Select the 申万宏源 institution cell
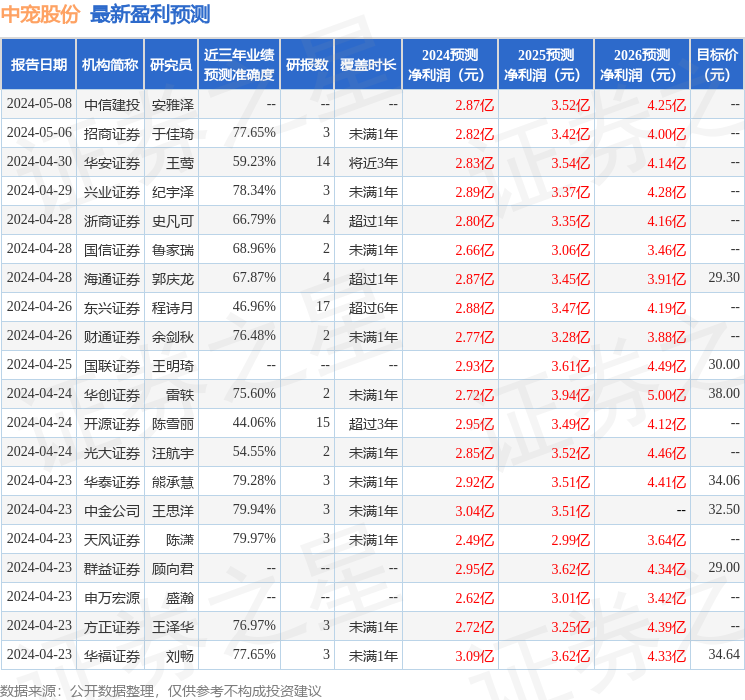Screen dimensions: 745x700 (112, 598)
